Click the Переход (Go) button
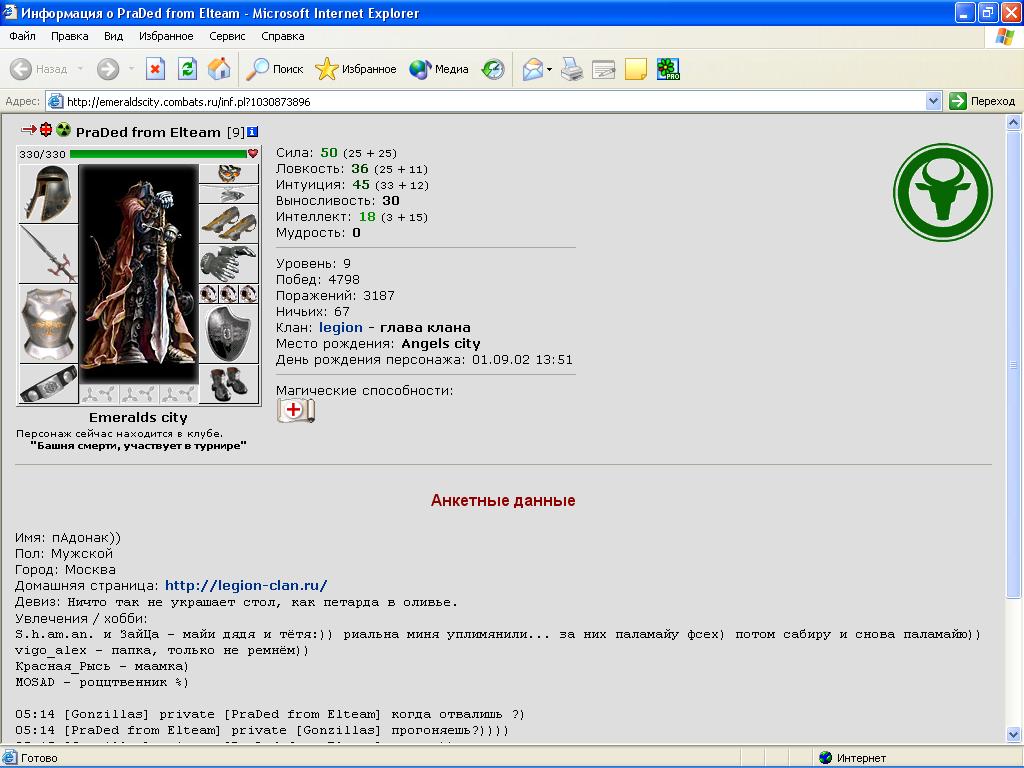This screenshot has width=1024, height=768. (x=983, y=101)
